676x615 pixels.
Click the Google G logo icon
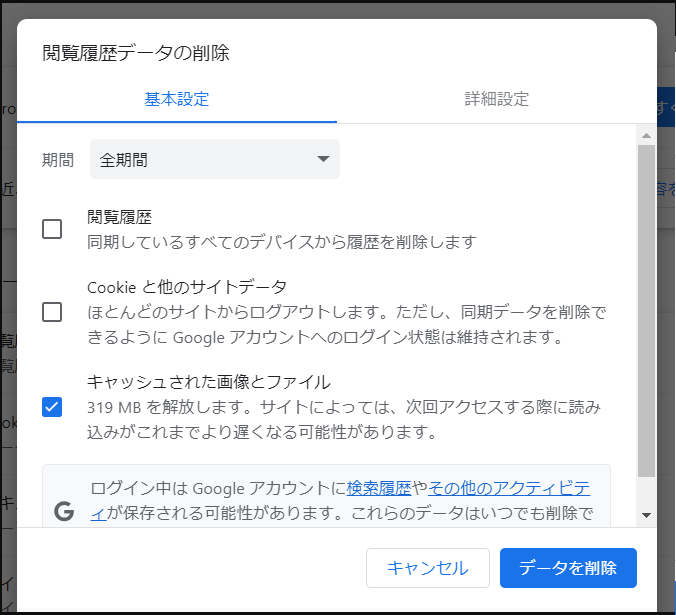[64, 511]
